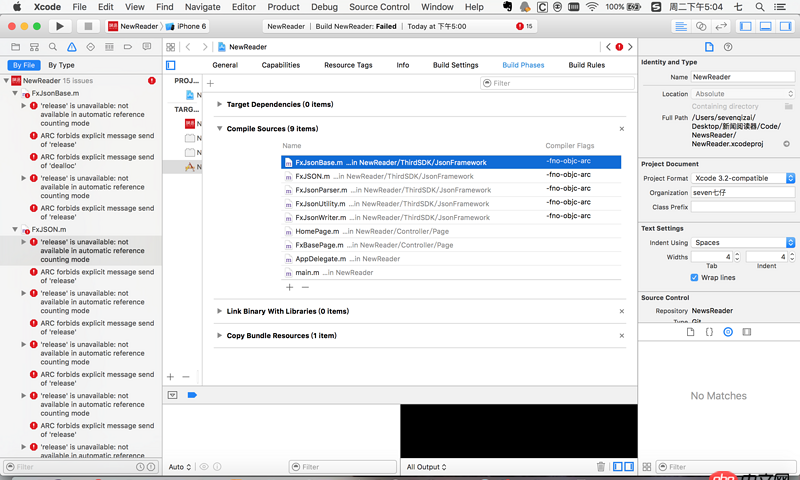Open the Debug navigator icon
Viewport: 800px width, 480px height.
click(x=109, y=47)
